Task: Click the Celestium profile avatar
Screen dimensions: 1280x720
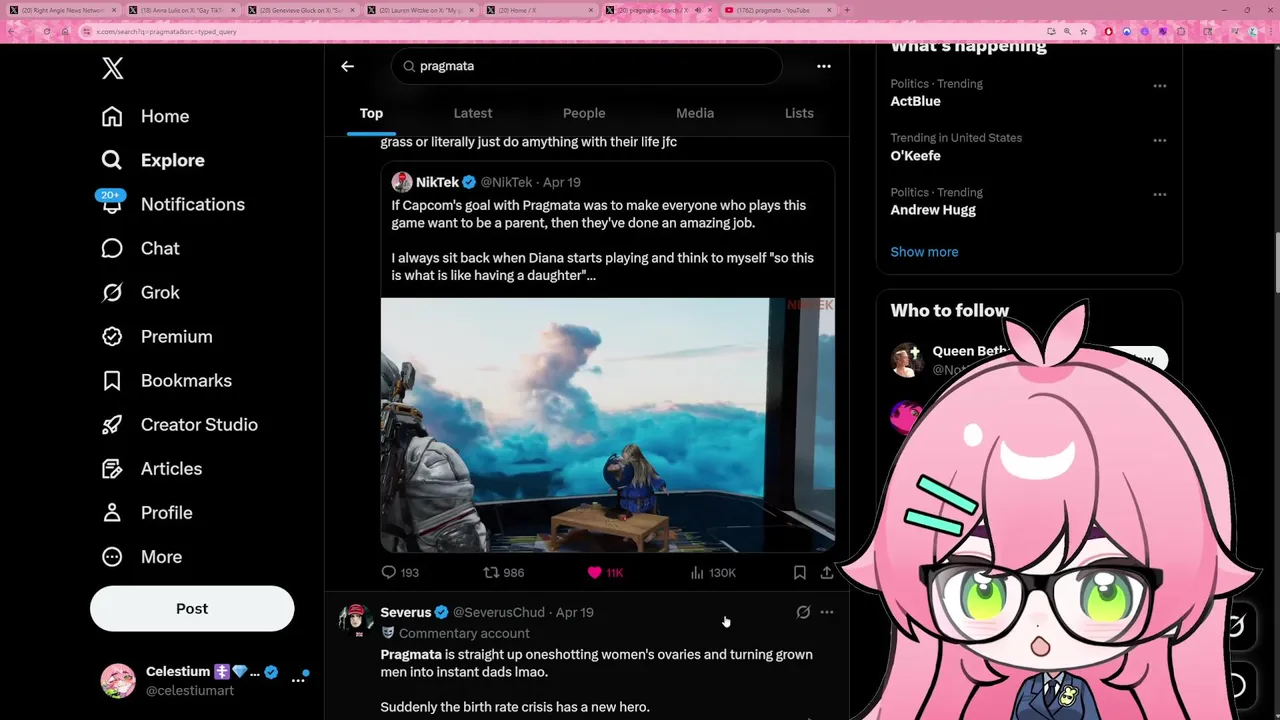Action: click(118, 680)
